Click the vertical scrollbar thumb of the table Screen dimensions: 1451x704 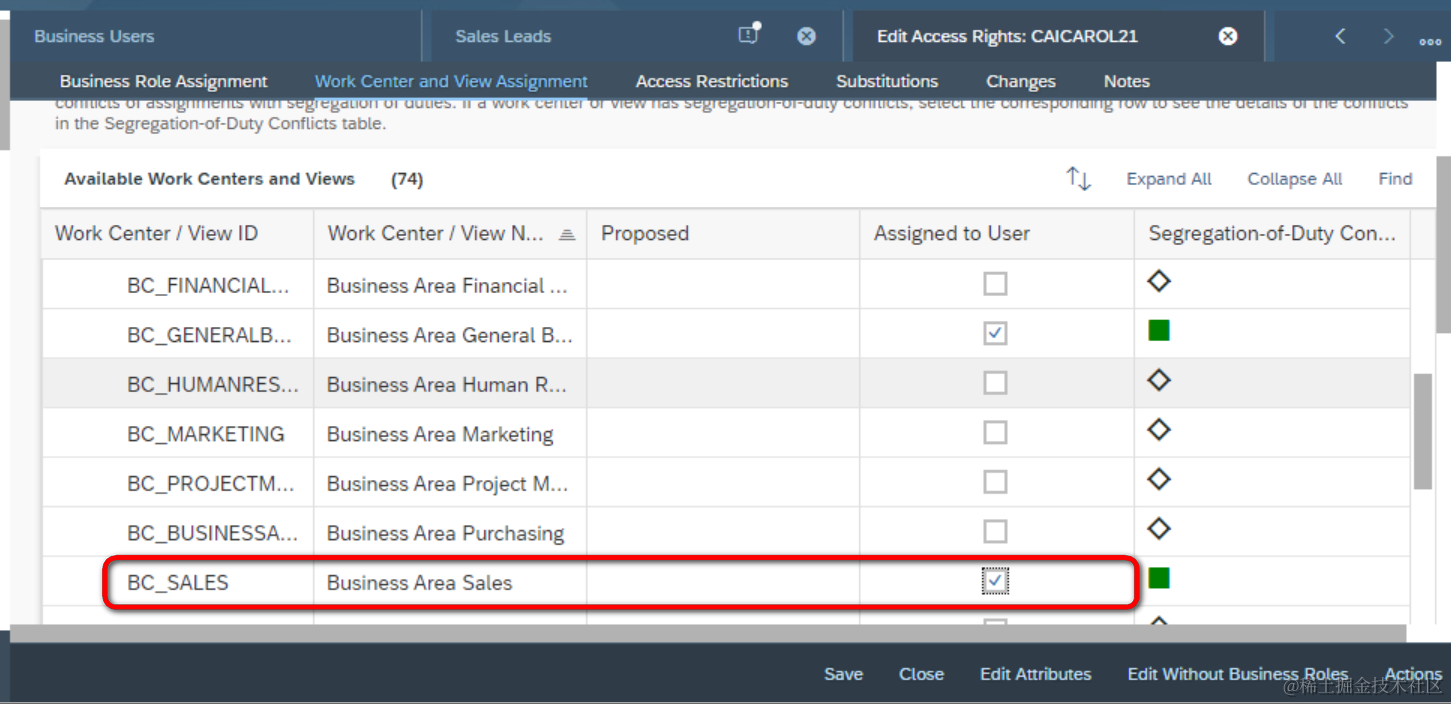click(1423, 431)
